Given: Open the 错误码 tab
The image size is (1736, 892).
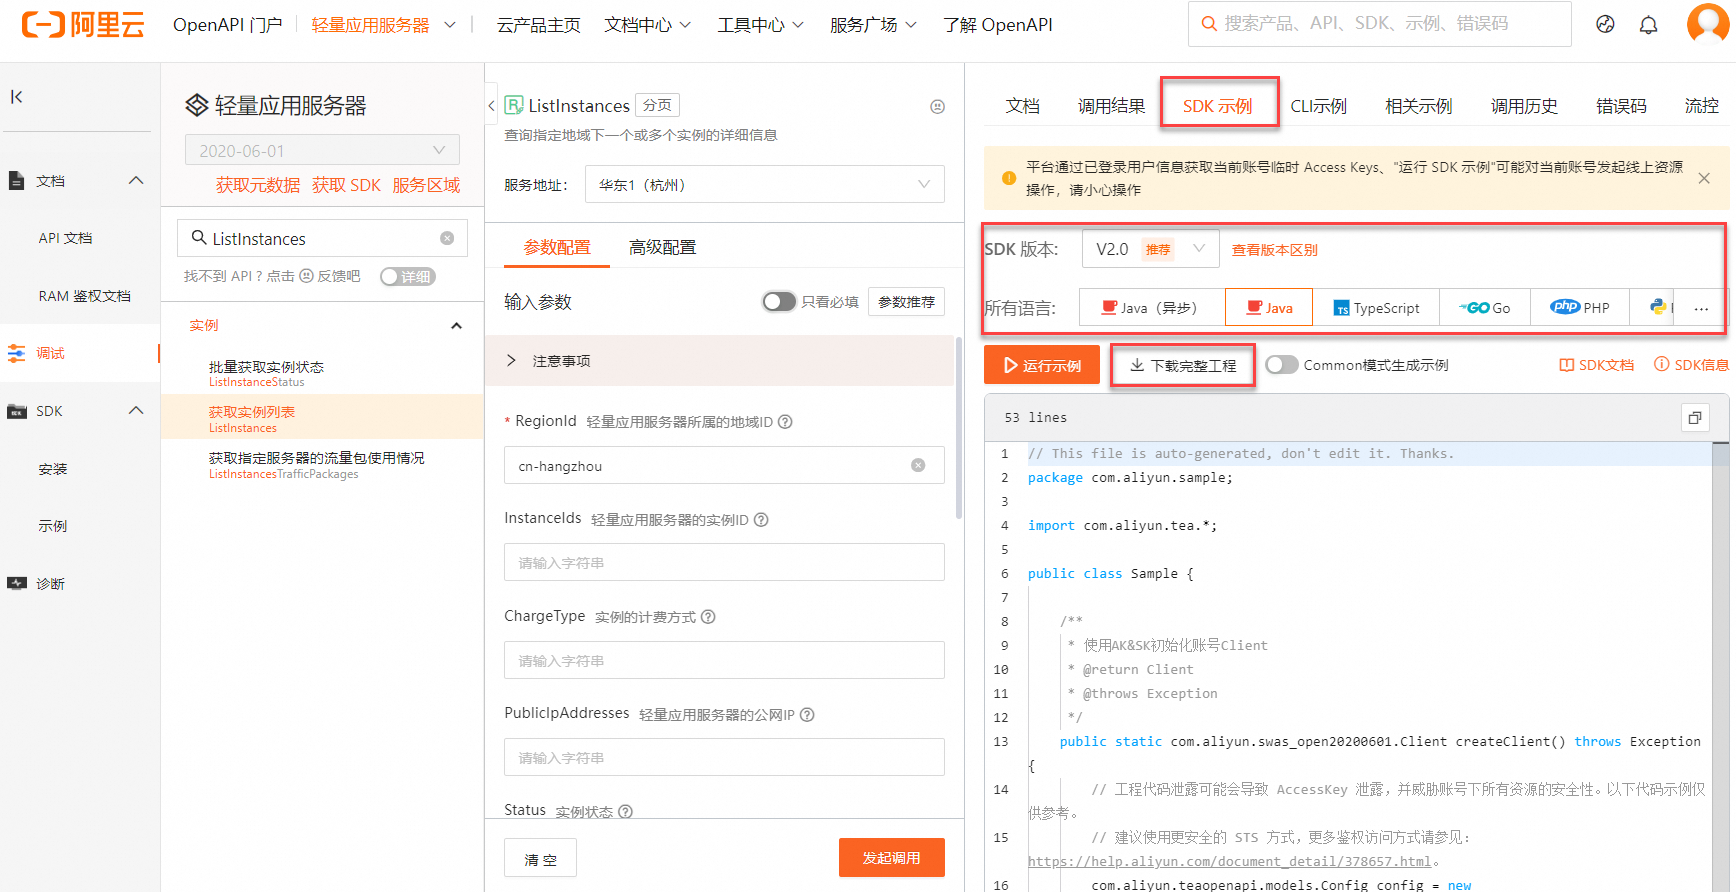Looking at the screenshot, I should [1621, 106].
